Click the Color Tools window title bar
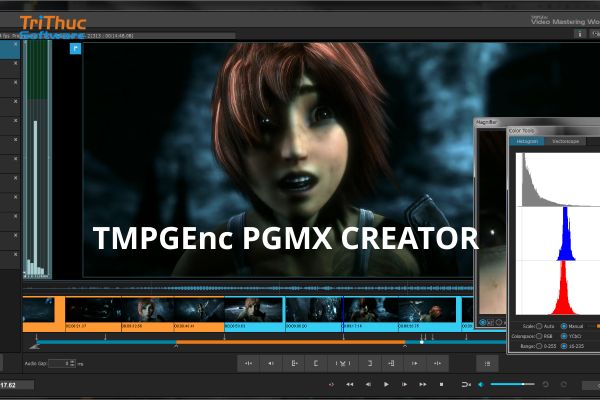 [x=554, y=131]
